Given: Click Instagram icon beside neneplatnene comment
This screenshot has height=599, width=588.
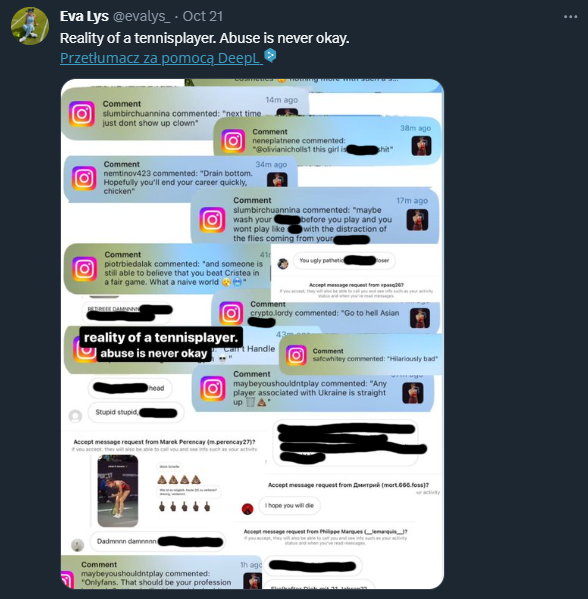Looking at the screenshot, I should tap(233, 141).
